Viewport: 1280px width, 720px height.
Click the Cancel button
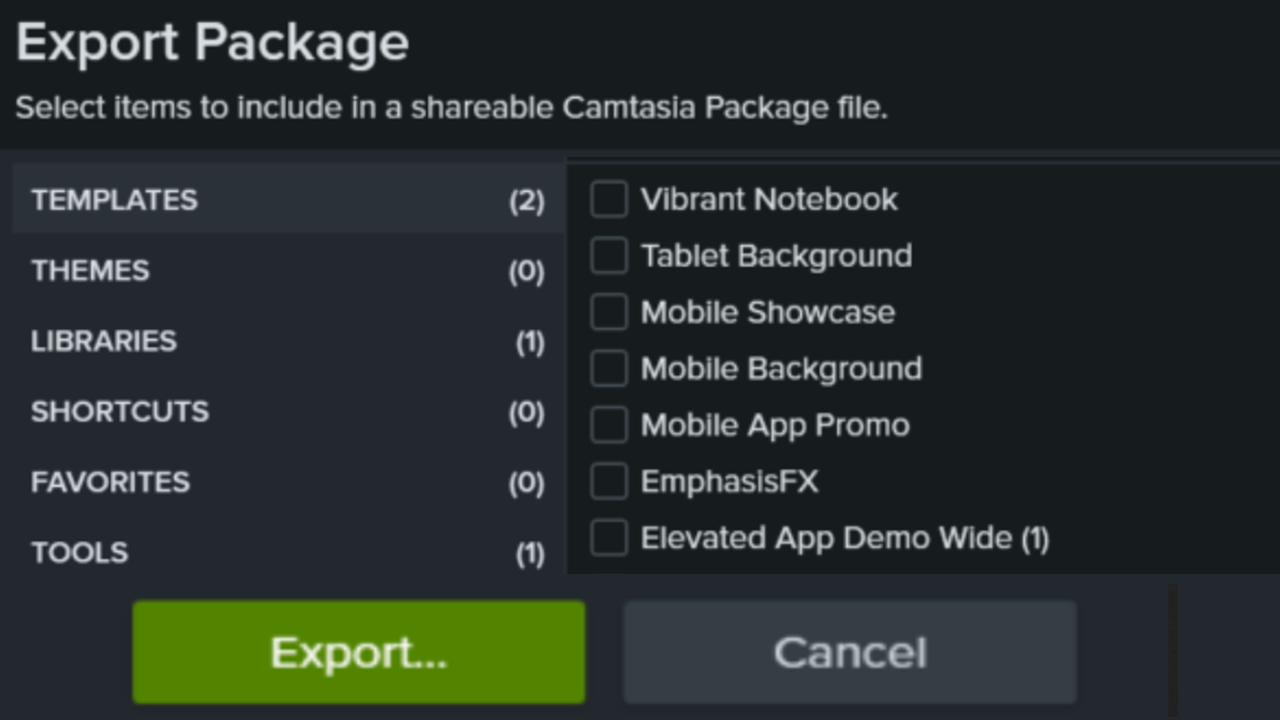(x=849, y=651)
